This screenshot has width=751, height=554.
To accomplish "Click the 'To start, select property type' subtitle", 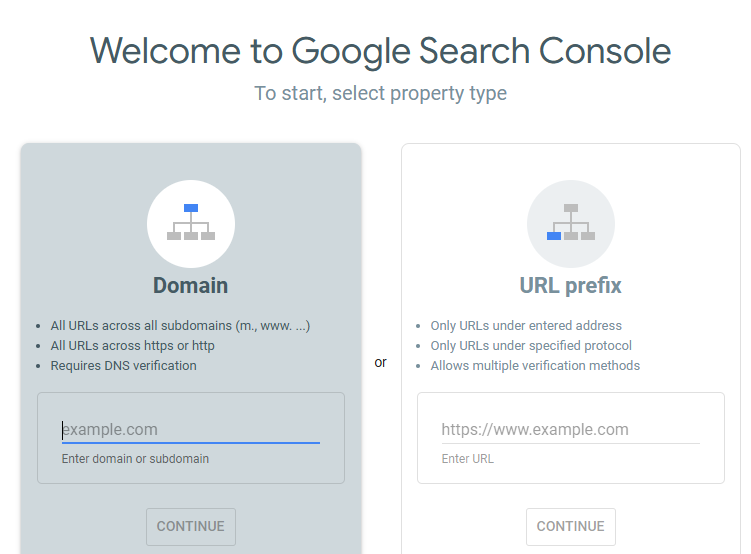I will tap(380, 94).
